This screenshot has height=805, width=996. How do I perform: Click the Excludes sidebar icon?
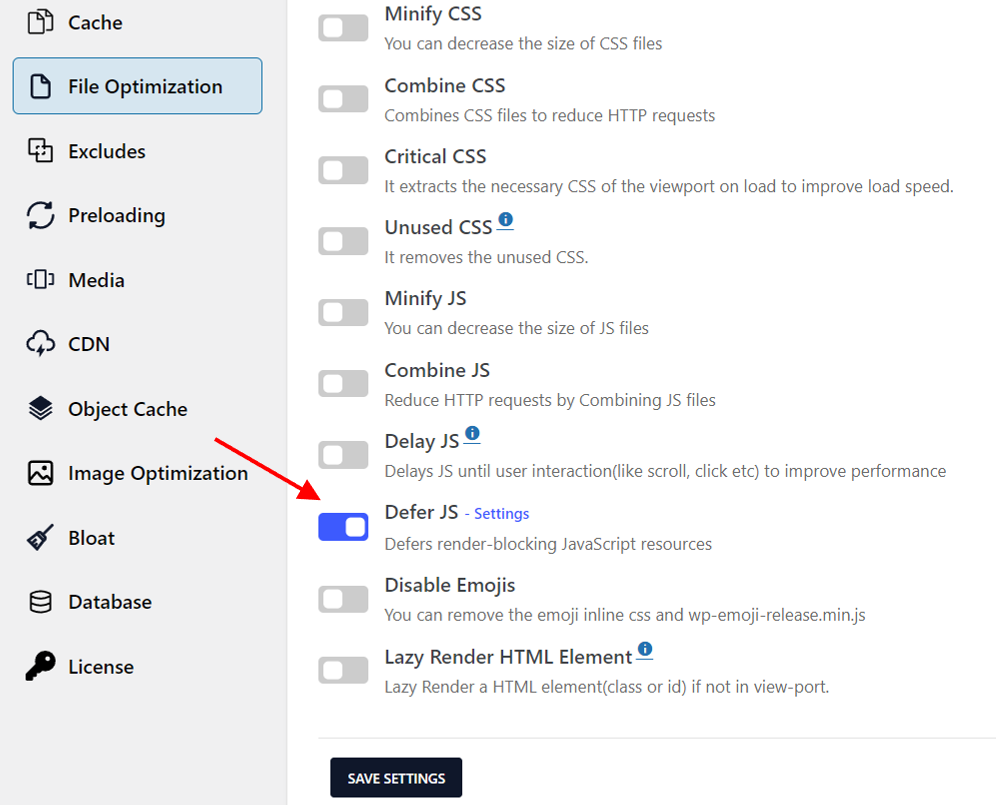40,151
